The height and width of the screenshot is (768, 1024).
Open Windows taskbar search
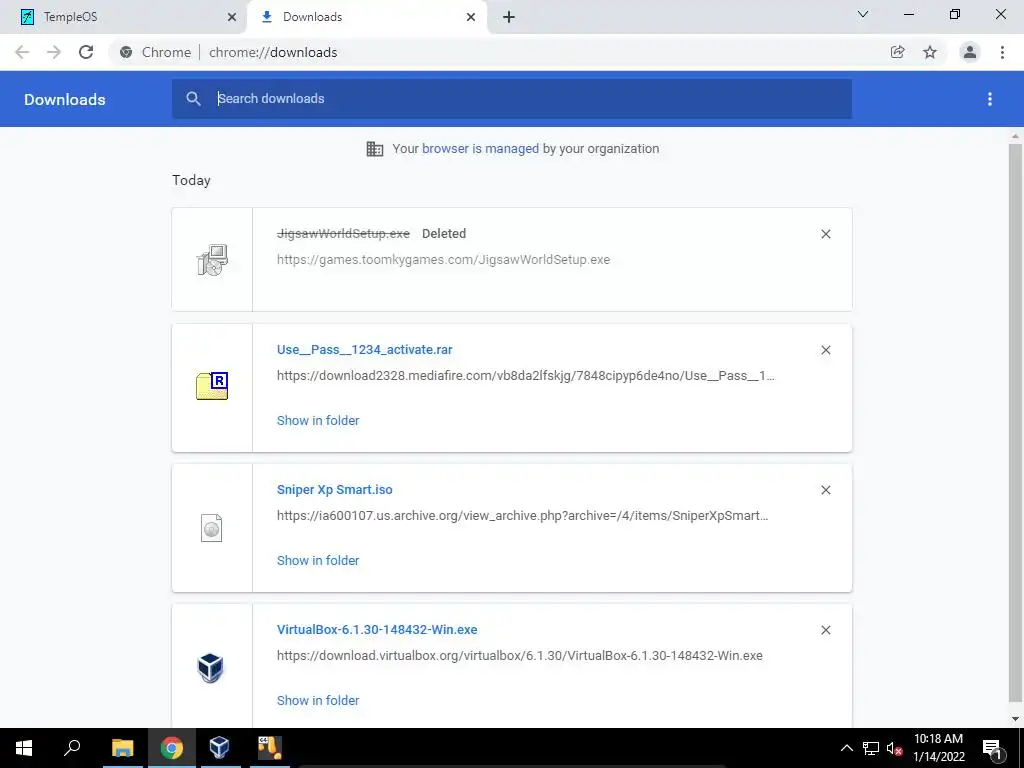72,748
